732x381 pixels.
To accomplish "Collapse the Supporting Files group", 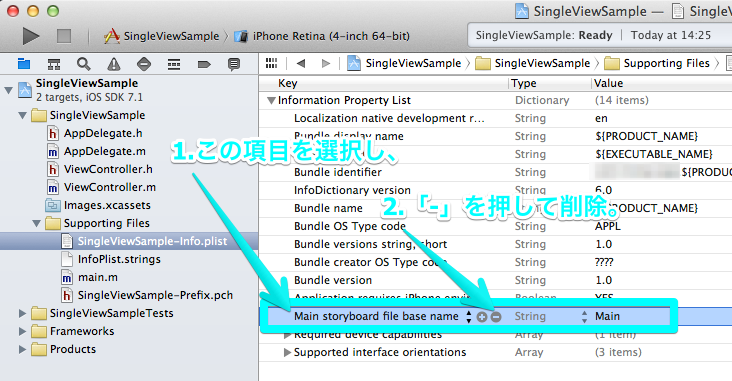I will click(36, 223).
